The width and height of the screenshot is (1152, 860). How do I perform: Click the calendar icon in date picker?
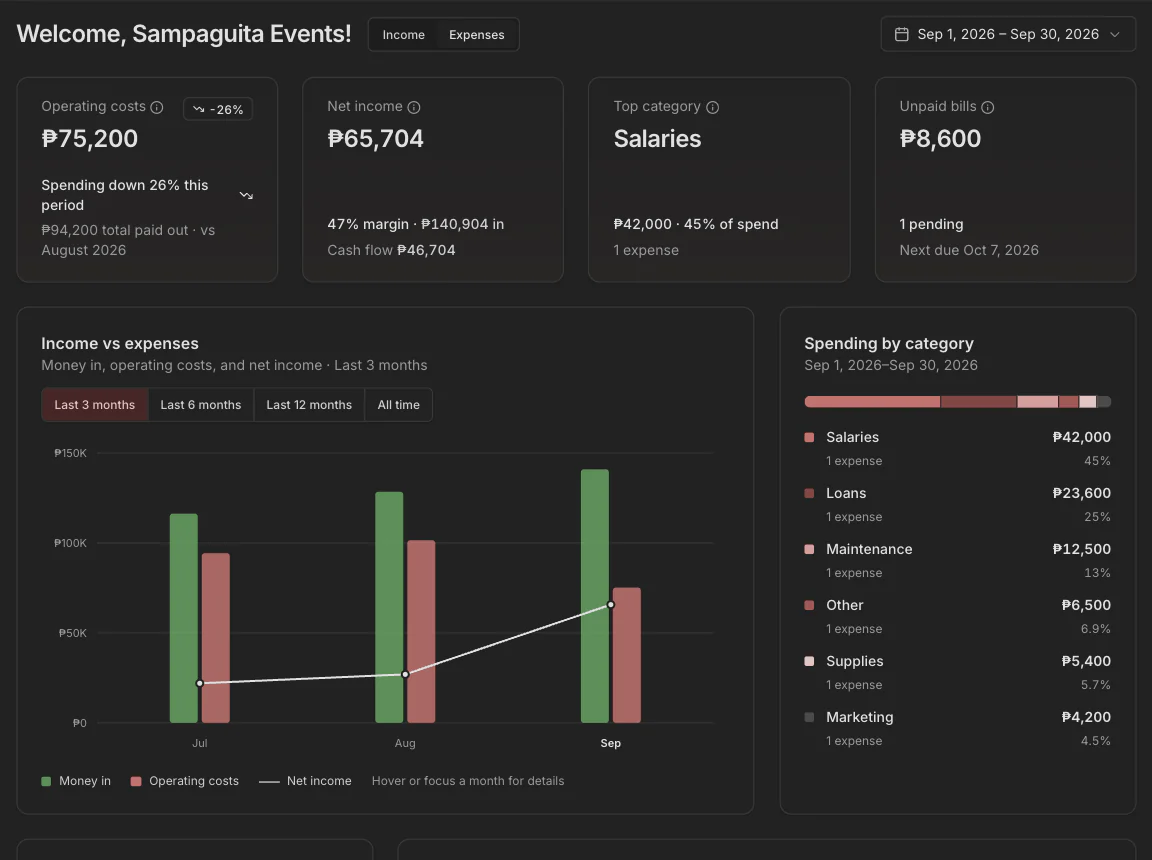[x=901, y=35]
